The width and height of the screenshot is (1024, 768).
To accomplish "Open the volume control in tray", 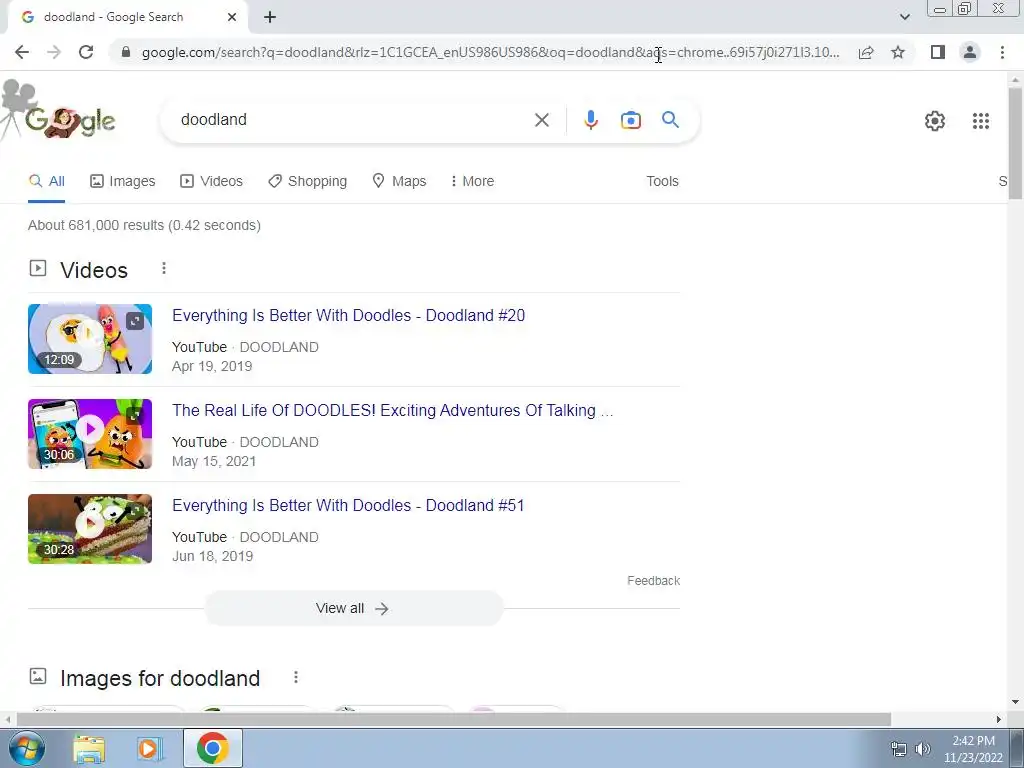I will pyautogui.click(x=923, y=749).
